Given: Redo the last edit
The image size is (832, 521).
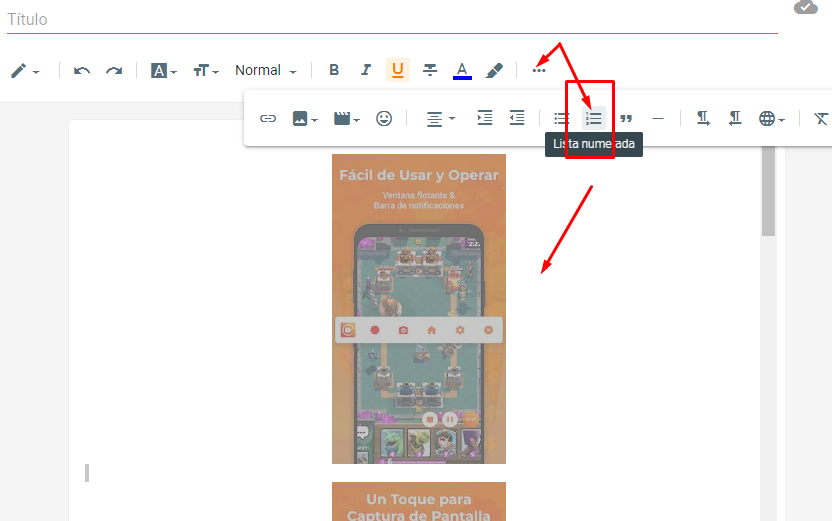Looking at the screenshot, I should [114, 71].
